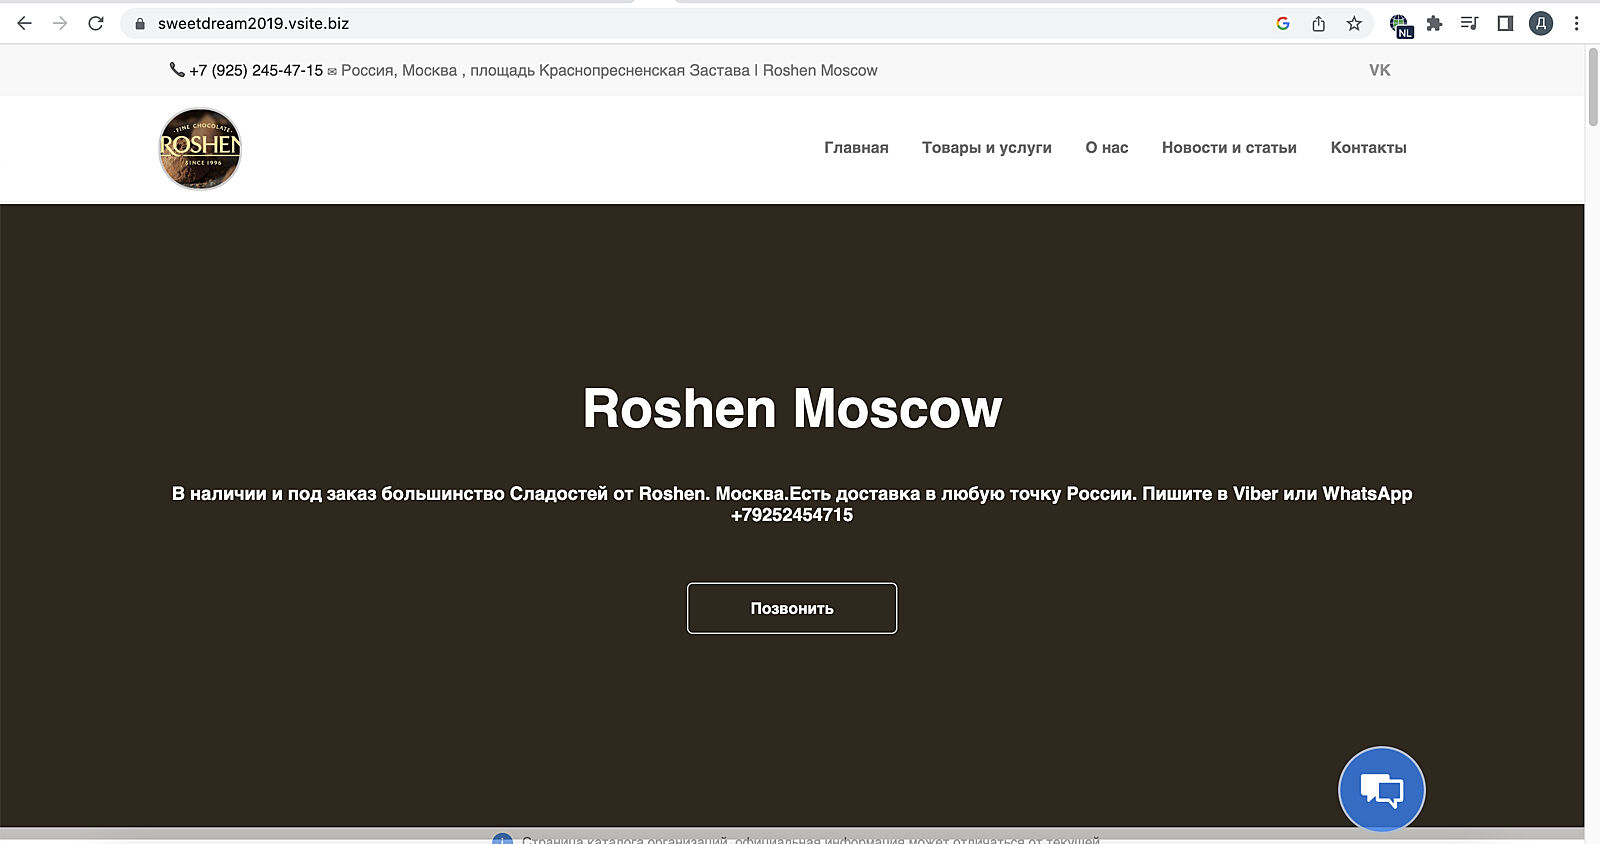Open the NL globe VPN extension
The width and height of the screenshot is (1600, 844).
[x=1400, y=25]
